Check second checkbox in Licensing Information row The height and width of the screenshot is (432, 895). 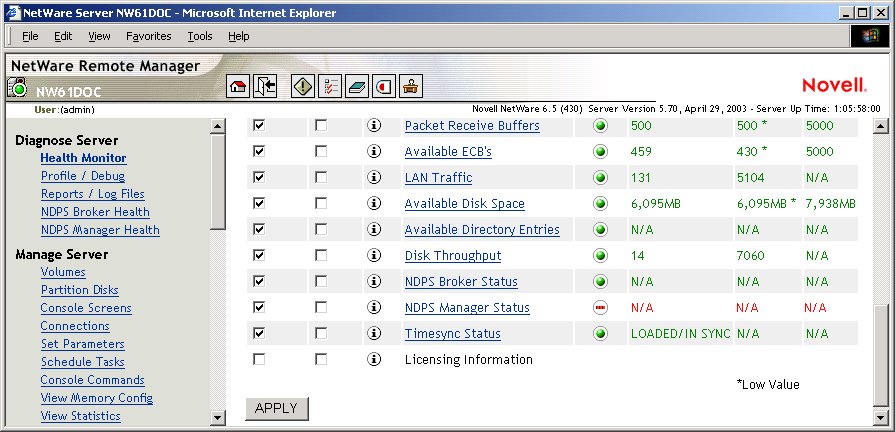point(321,360)
